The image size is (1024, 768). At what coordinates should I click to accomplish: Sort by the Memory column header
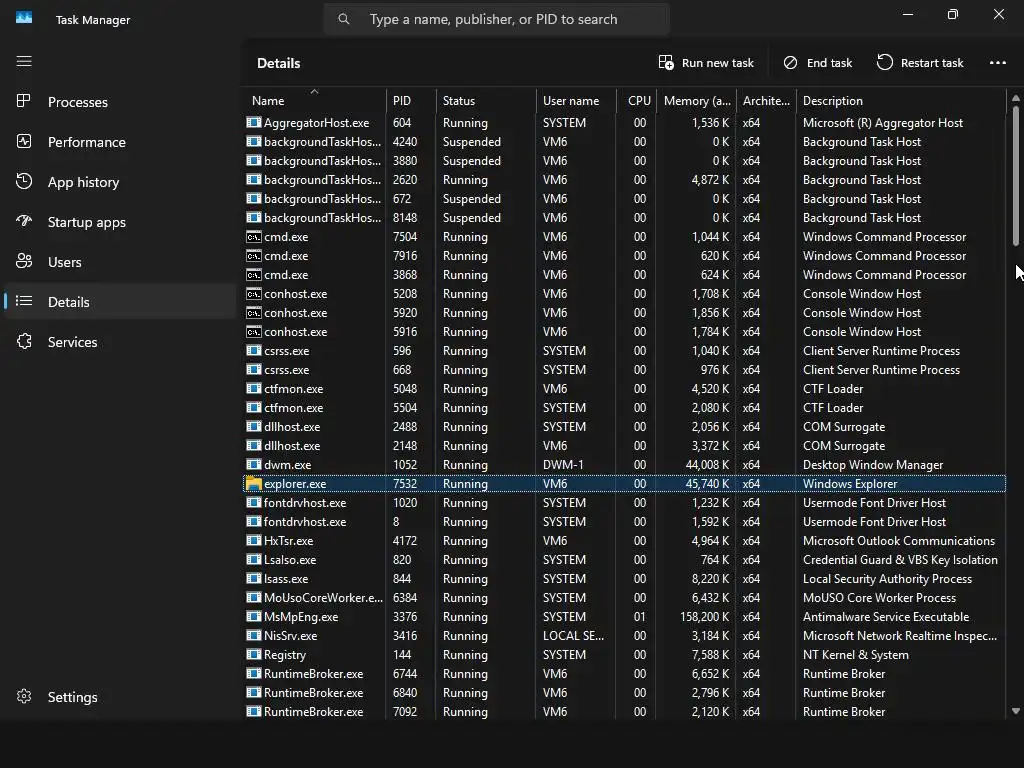click(x=697, y=100)
